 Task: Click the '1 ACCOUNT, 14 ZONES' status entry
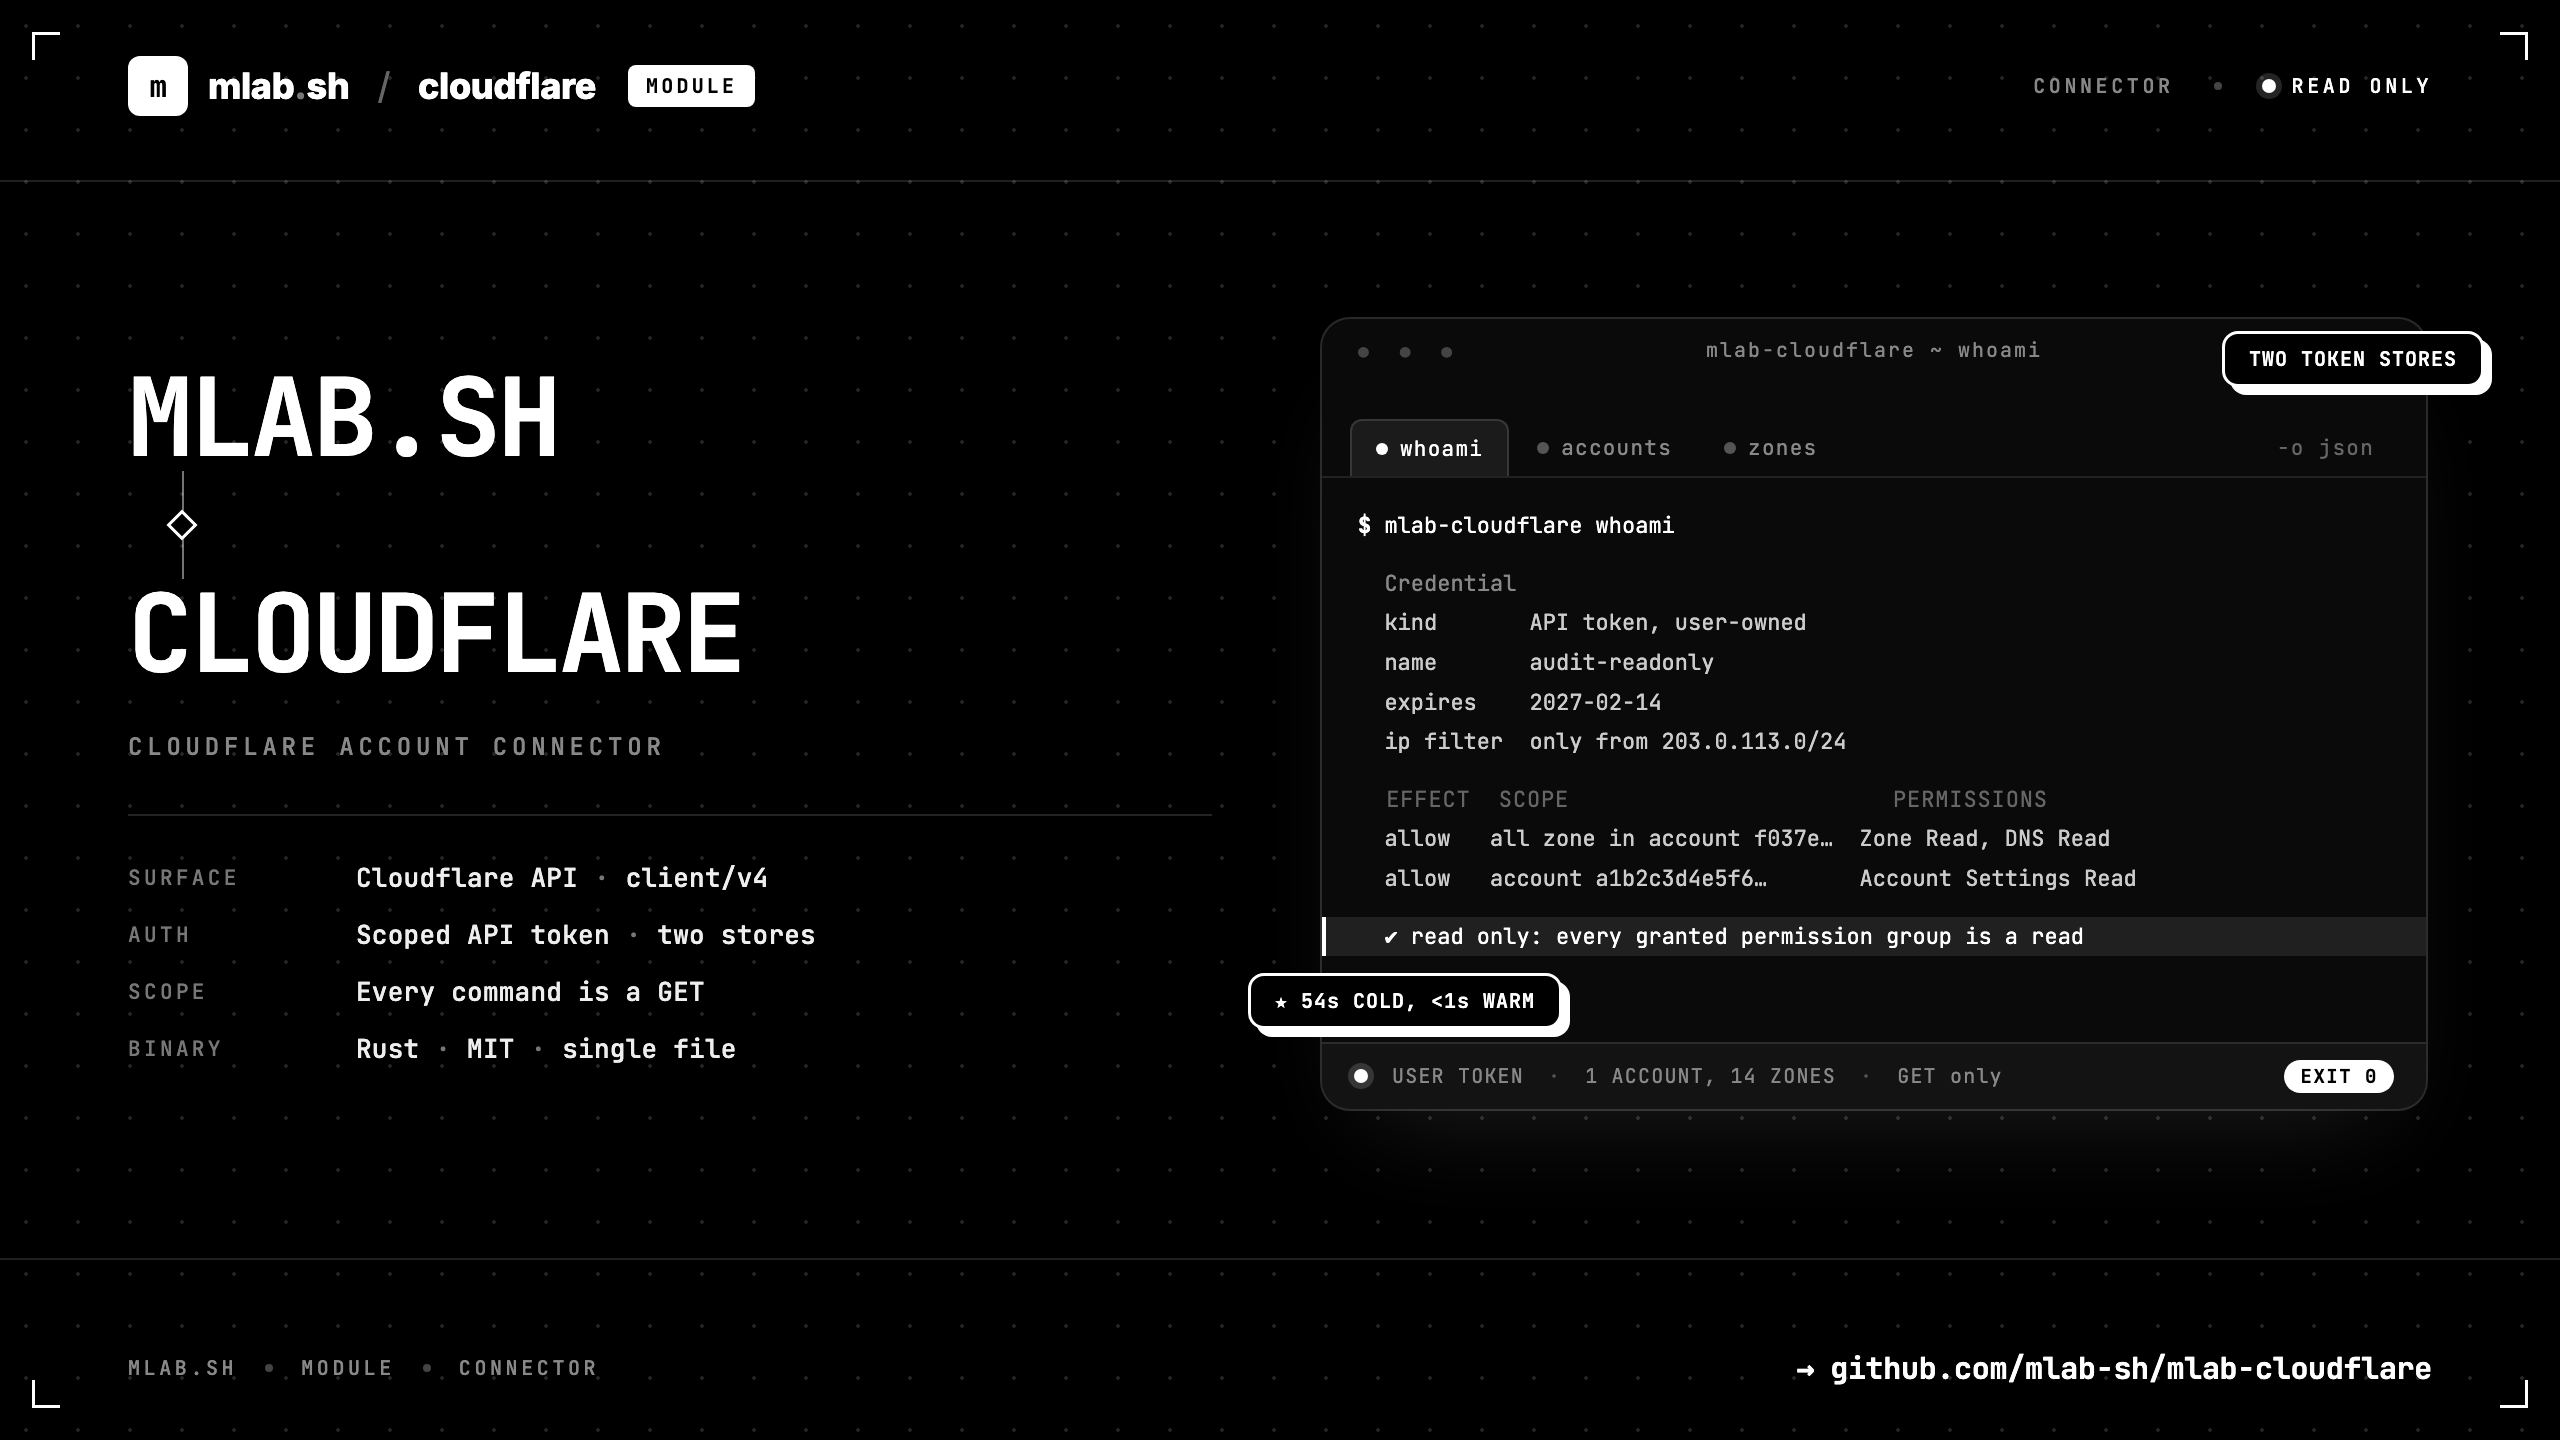click(x=1710, y=1076)
